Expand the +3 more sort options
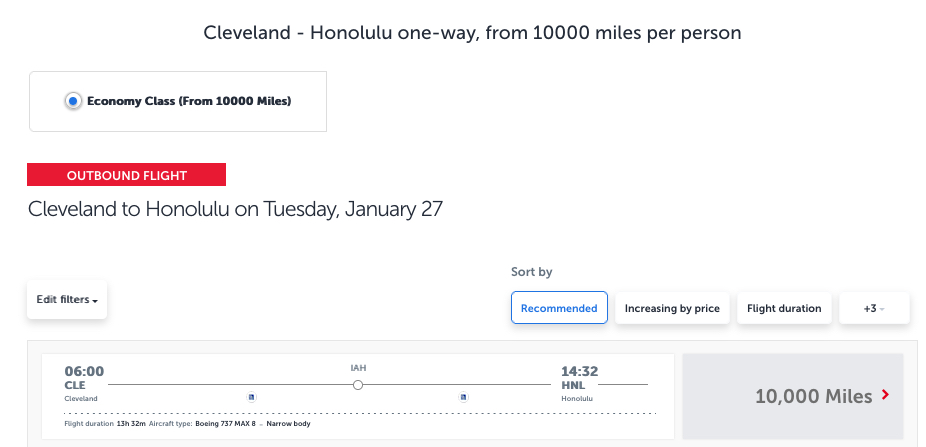 point(874,308)
